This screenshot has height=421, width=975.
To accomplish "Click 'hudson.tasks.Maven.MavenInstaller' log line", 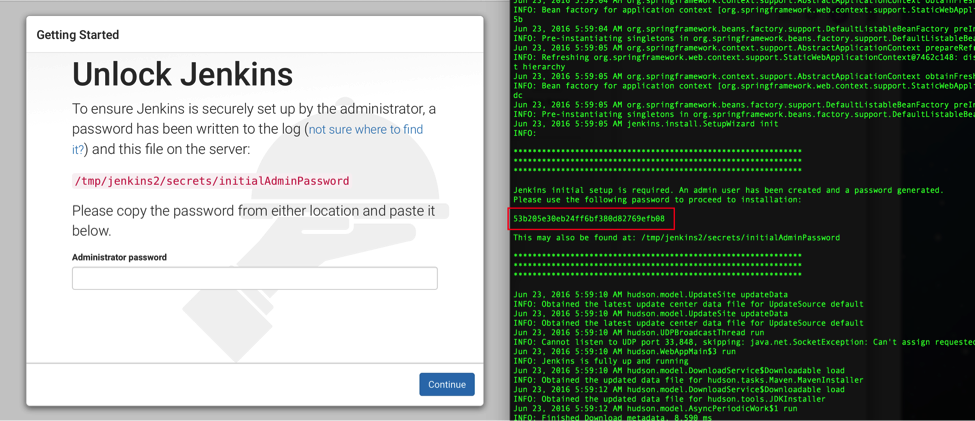I will click(688, 380).
